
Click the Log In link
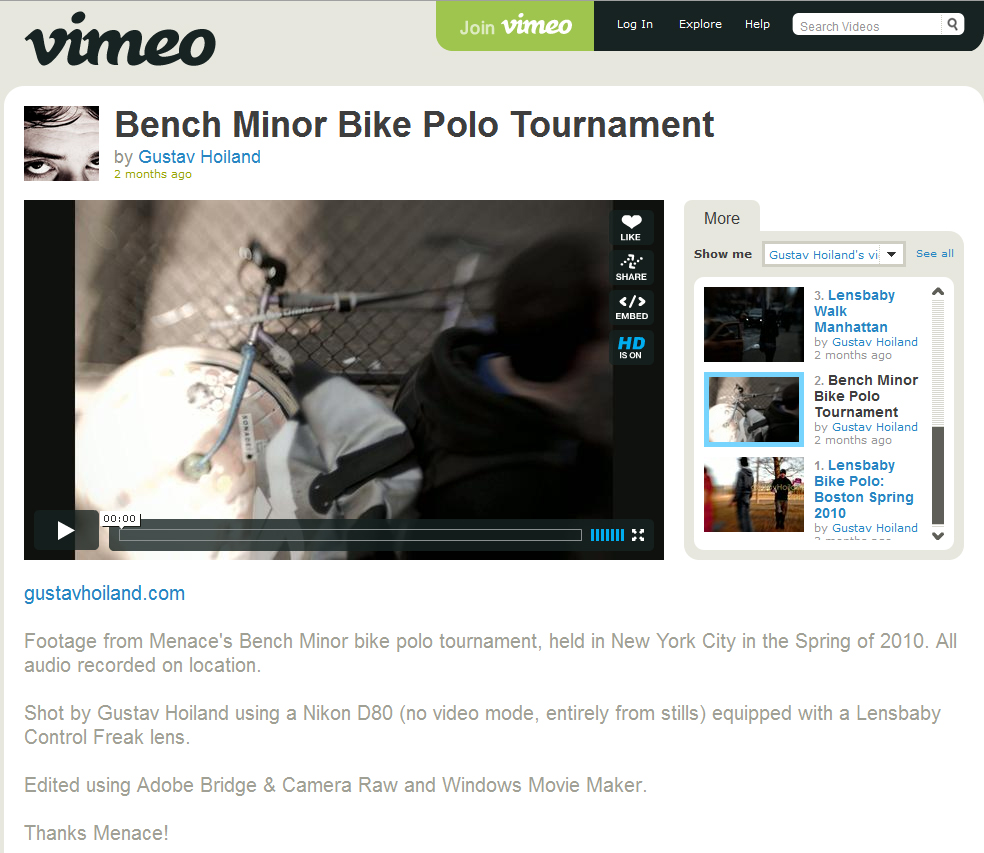coord(634,24)
